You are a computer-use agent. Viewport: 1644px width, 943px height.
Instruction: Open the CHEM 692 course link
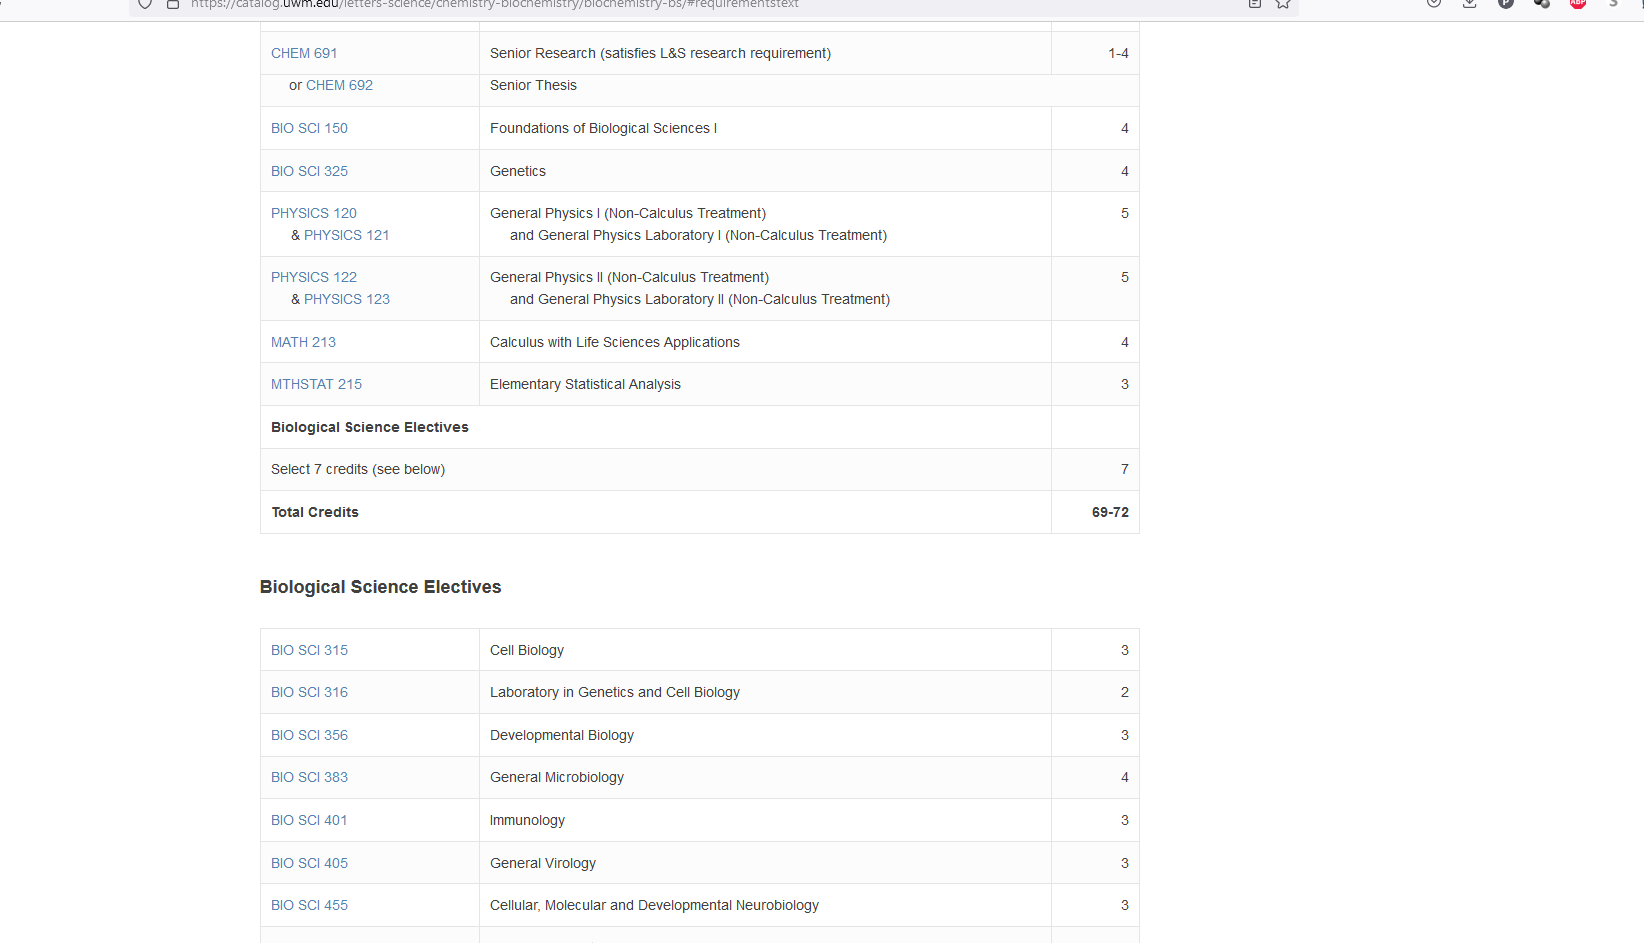tap(339, 85)
